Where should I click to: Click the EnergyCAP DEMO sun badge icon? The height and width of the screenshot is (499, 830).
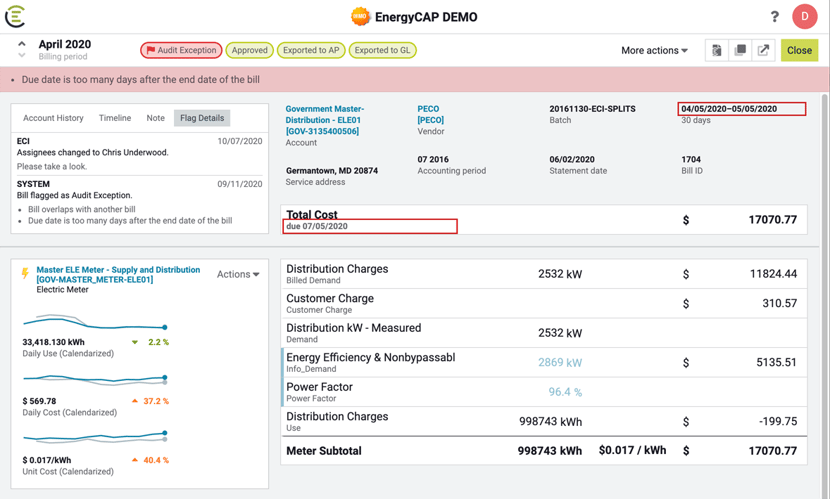click(360, 17)
